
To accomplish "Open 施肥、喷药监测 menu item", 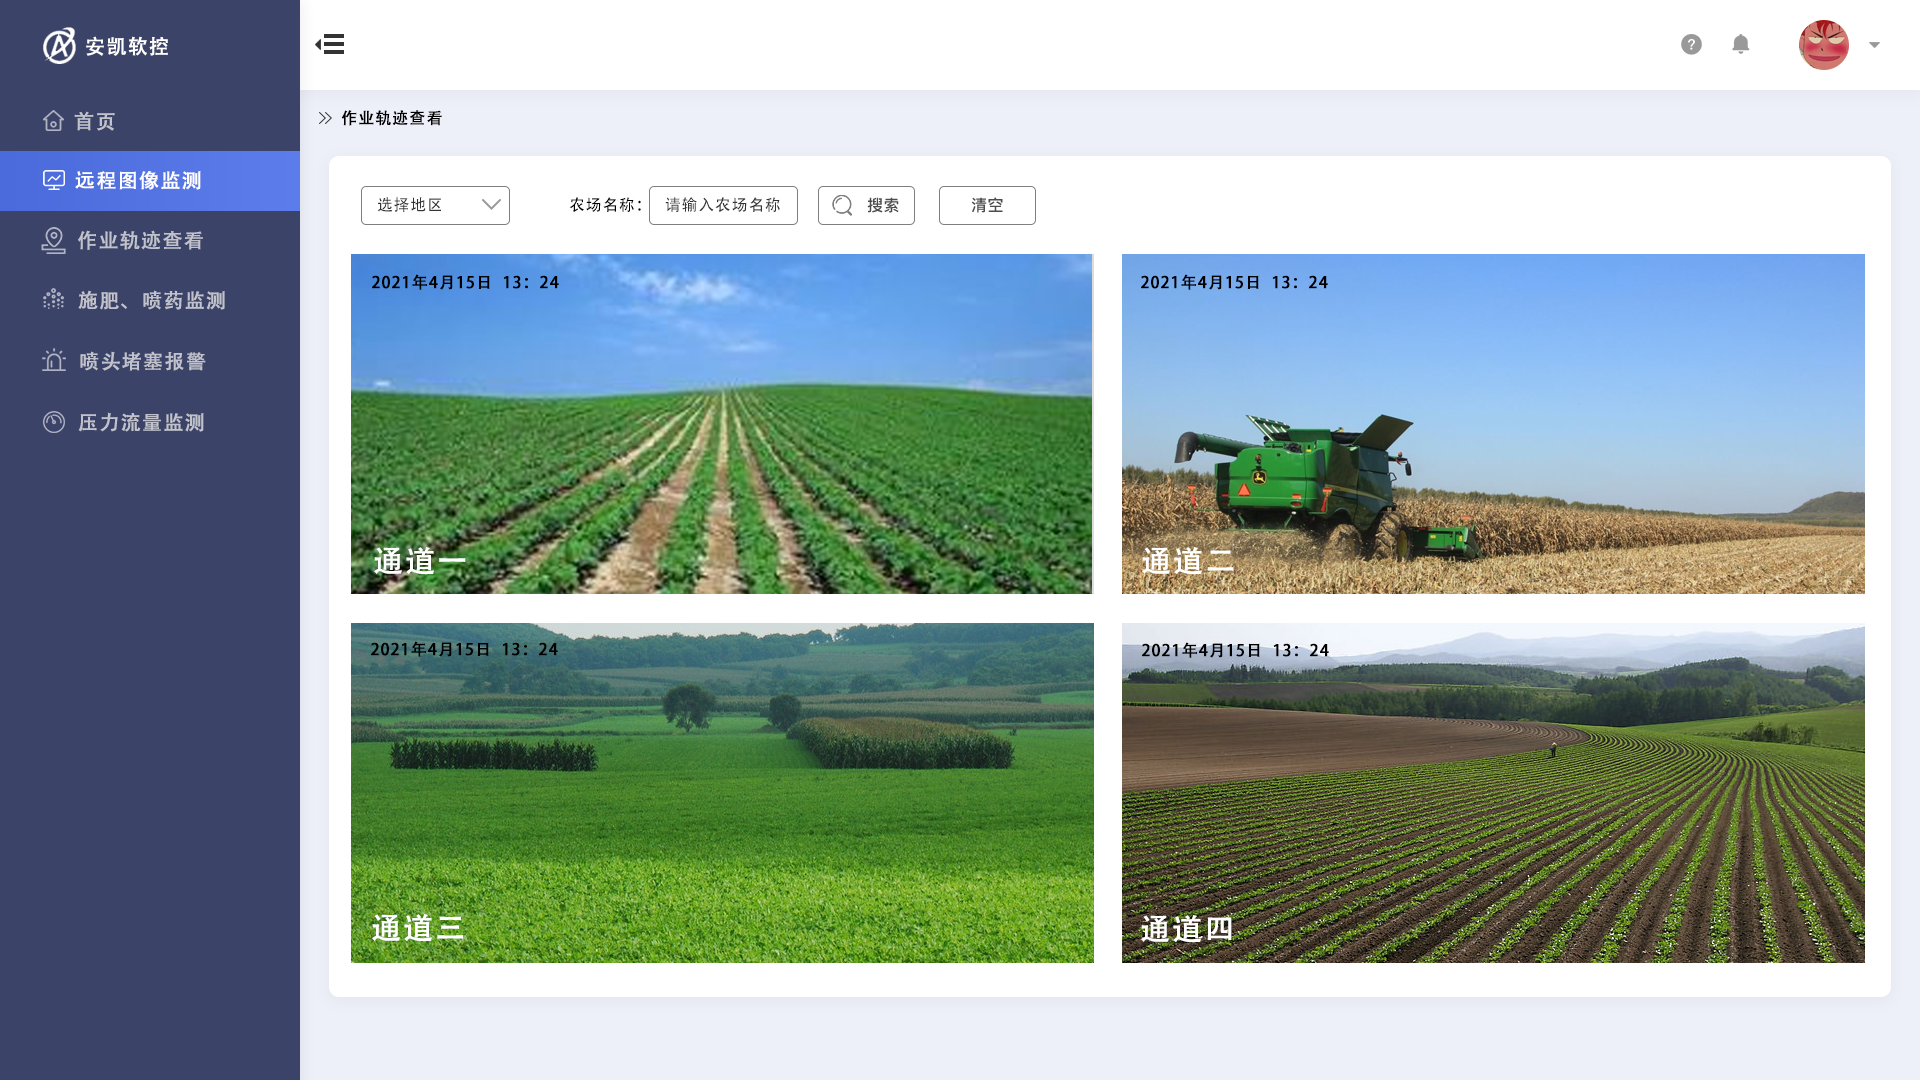I will [152, 301].
